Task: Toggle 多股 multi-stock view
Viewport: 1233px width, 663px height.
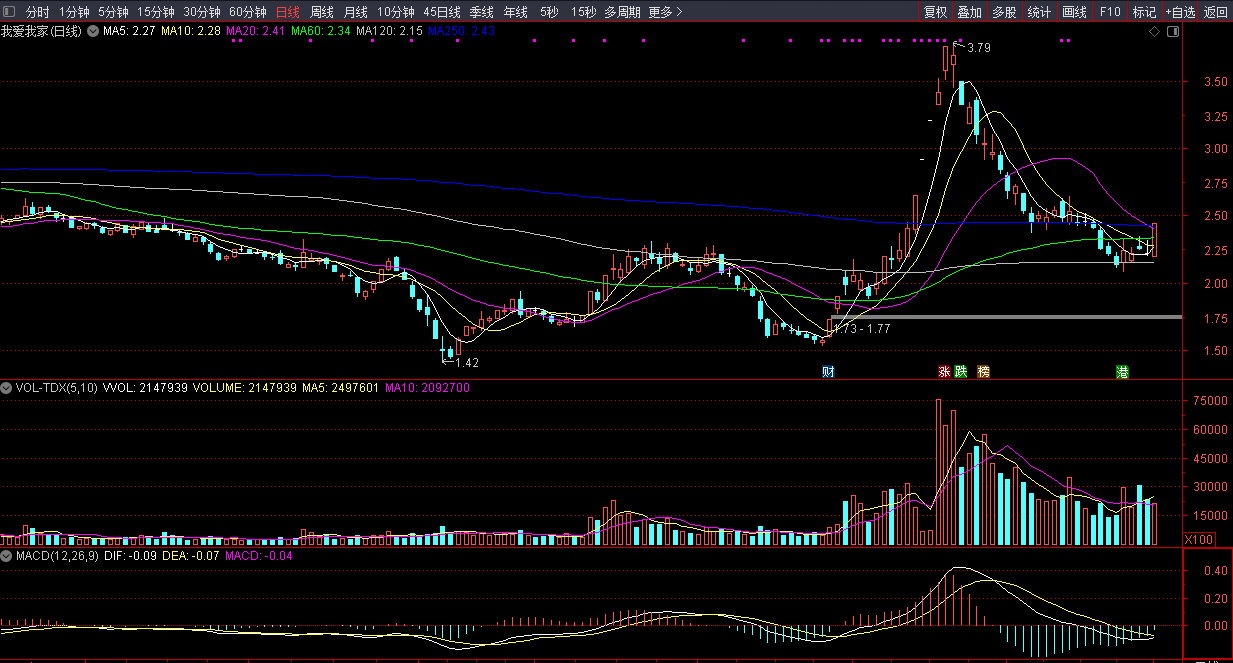Action: click(1004, 12)
